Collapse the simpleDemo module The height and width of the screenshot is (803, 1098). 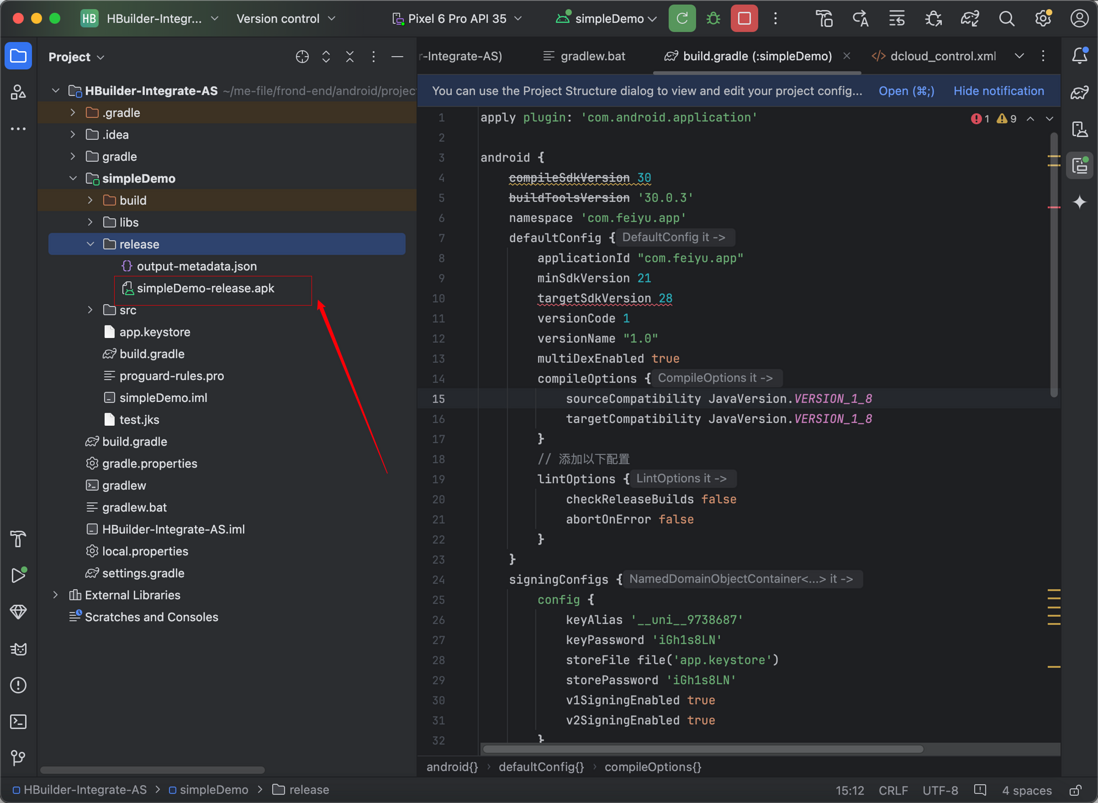(73, 179)
